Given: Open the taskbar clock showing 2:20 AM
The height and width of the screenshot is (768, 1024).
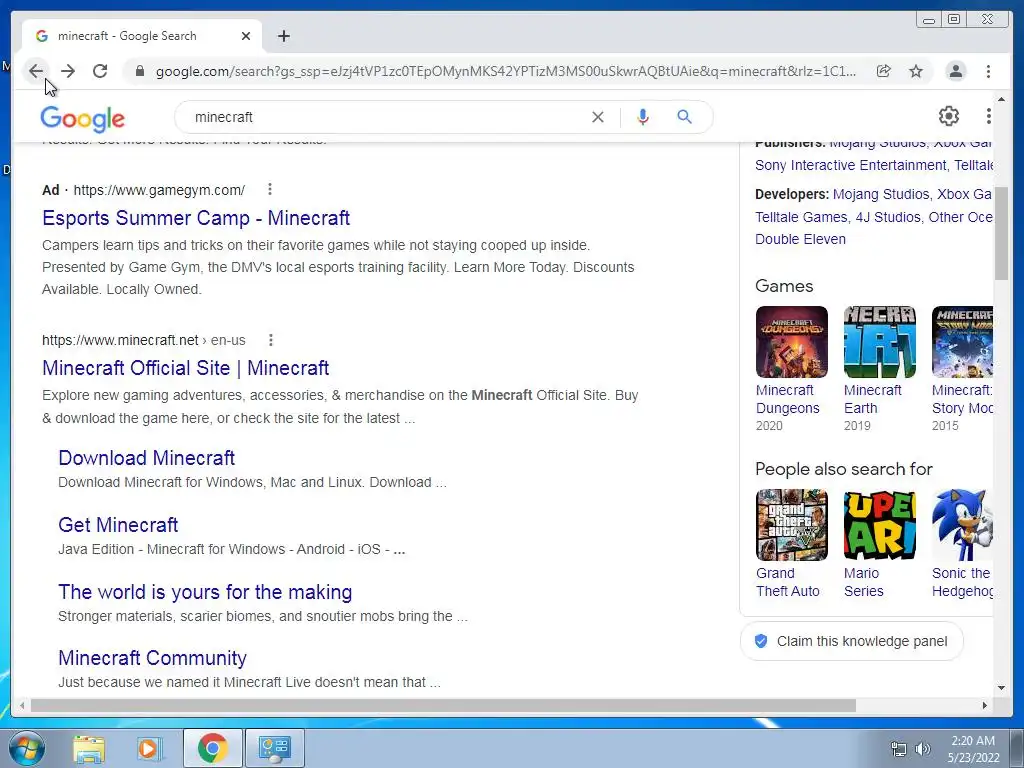Looking at the screenshot, I should (973, 749).
